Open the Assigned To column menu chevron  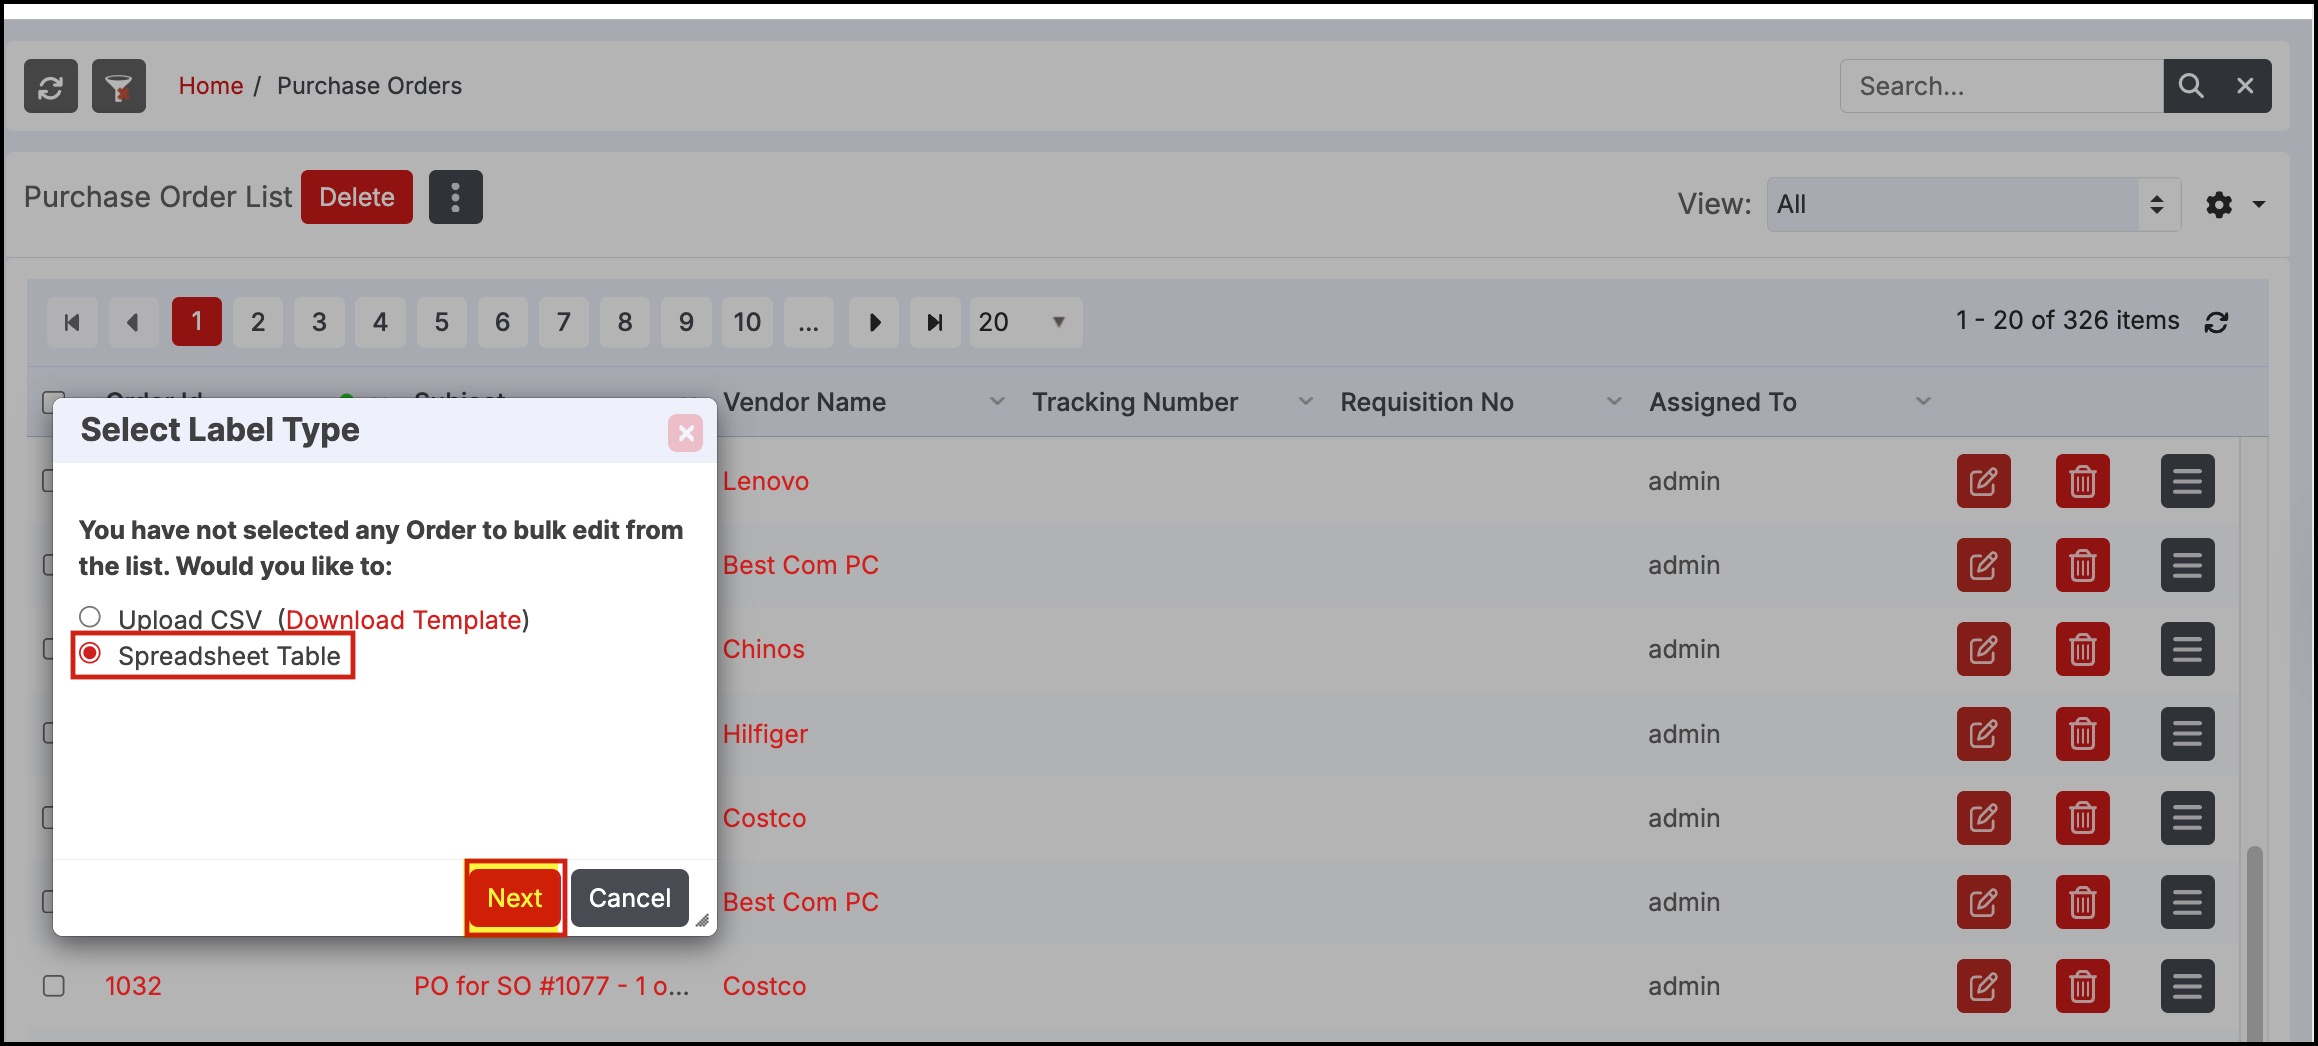point(1923,402)
